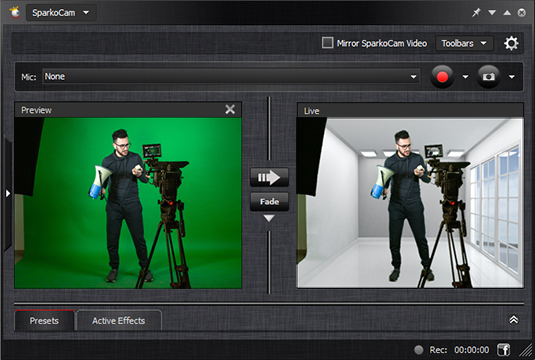
Task: Open the SparkoCam title dropdown menu
Action: (61, 13)
